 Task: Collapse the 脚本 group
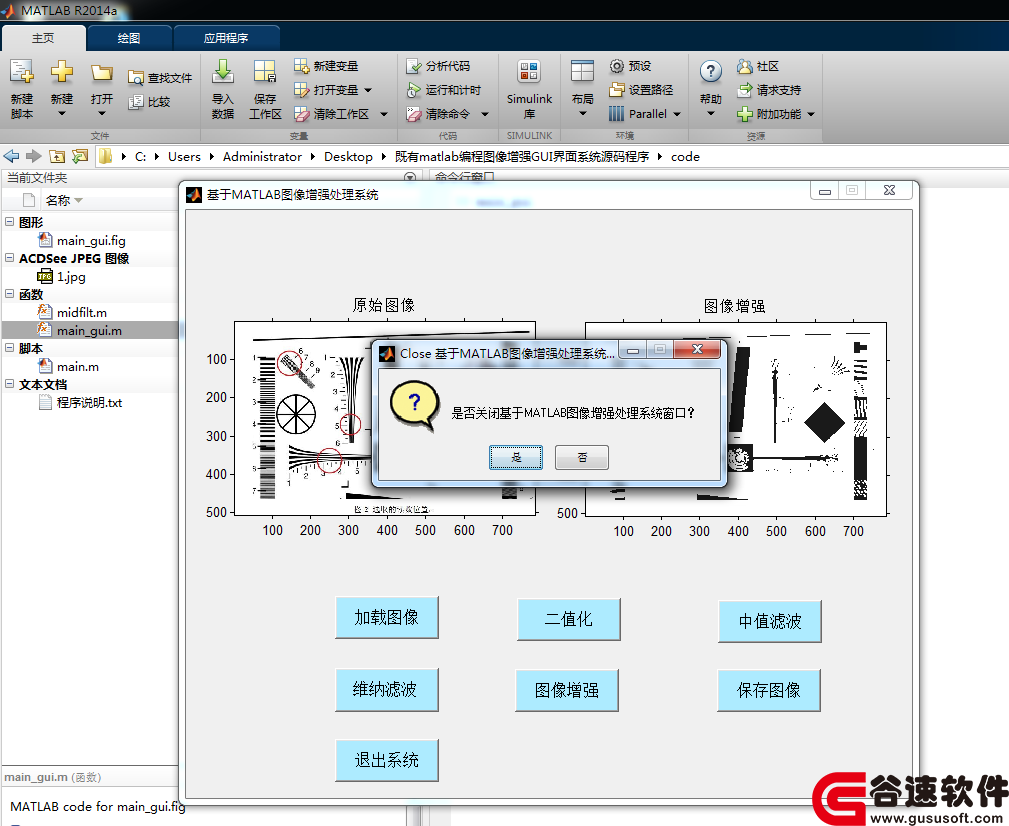click(10, 348)
